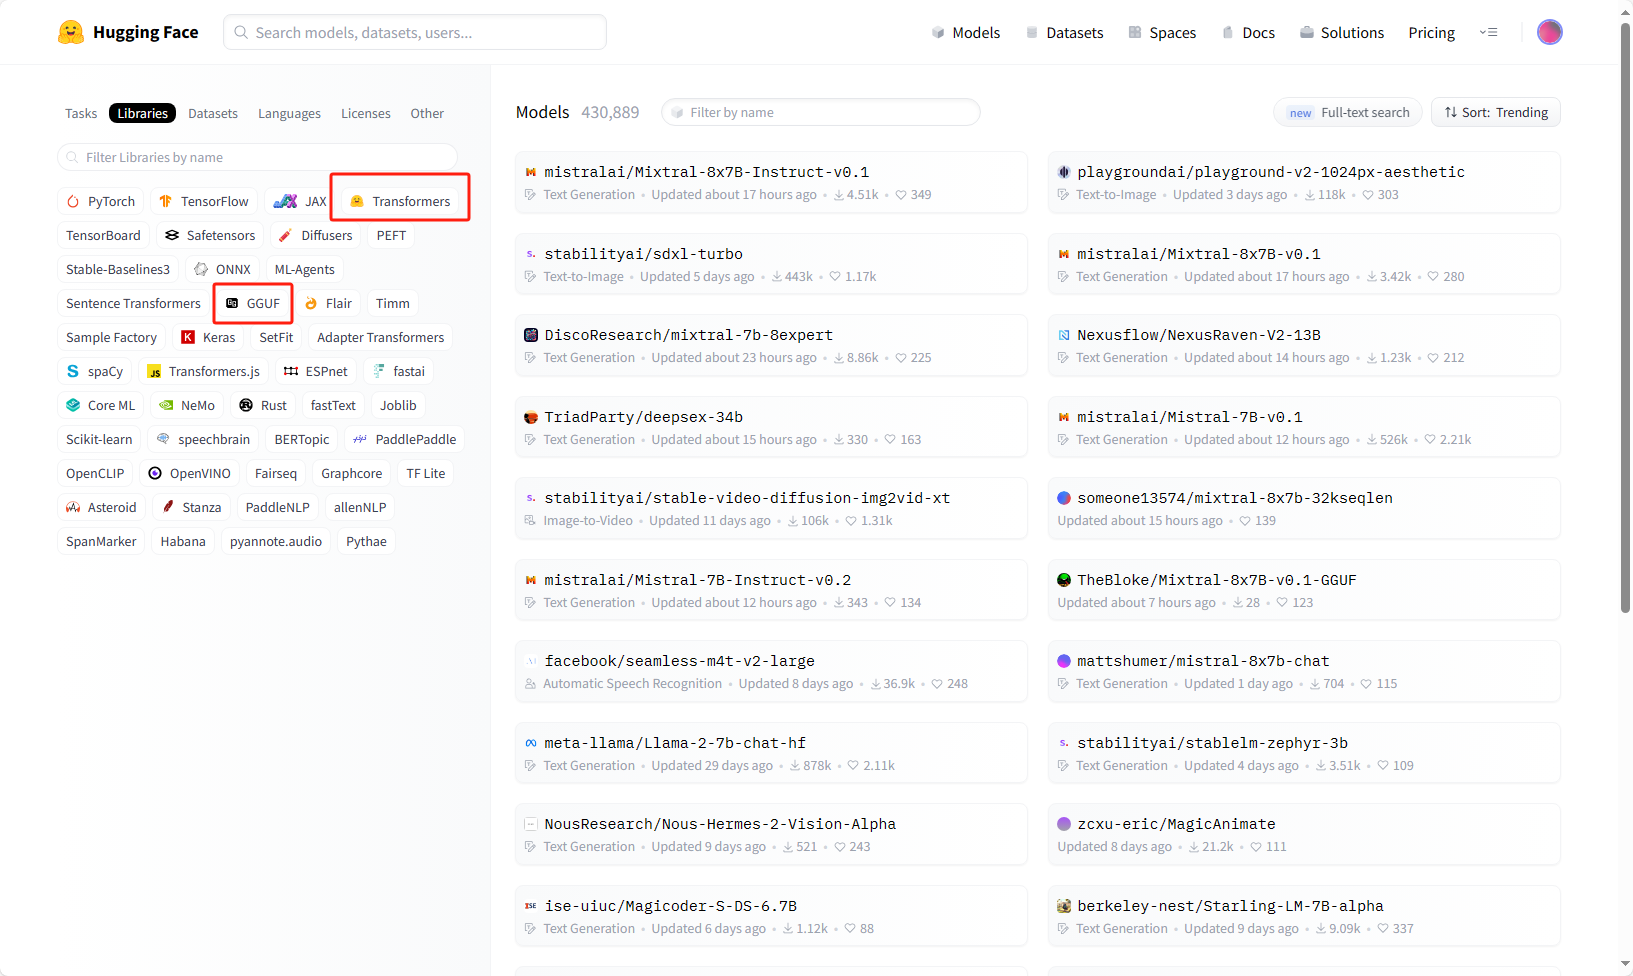Filter by Rust library
1633x976 pixels.
coord(263,405)
